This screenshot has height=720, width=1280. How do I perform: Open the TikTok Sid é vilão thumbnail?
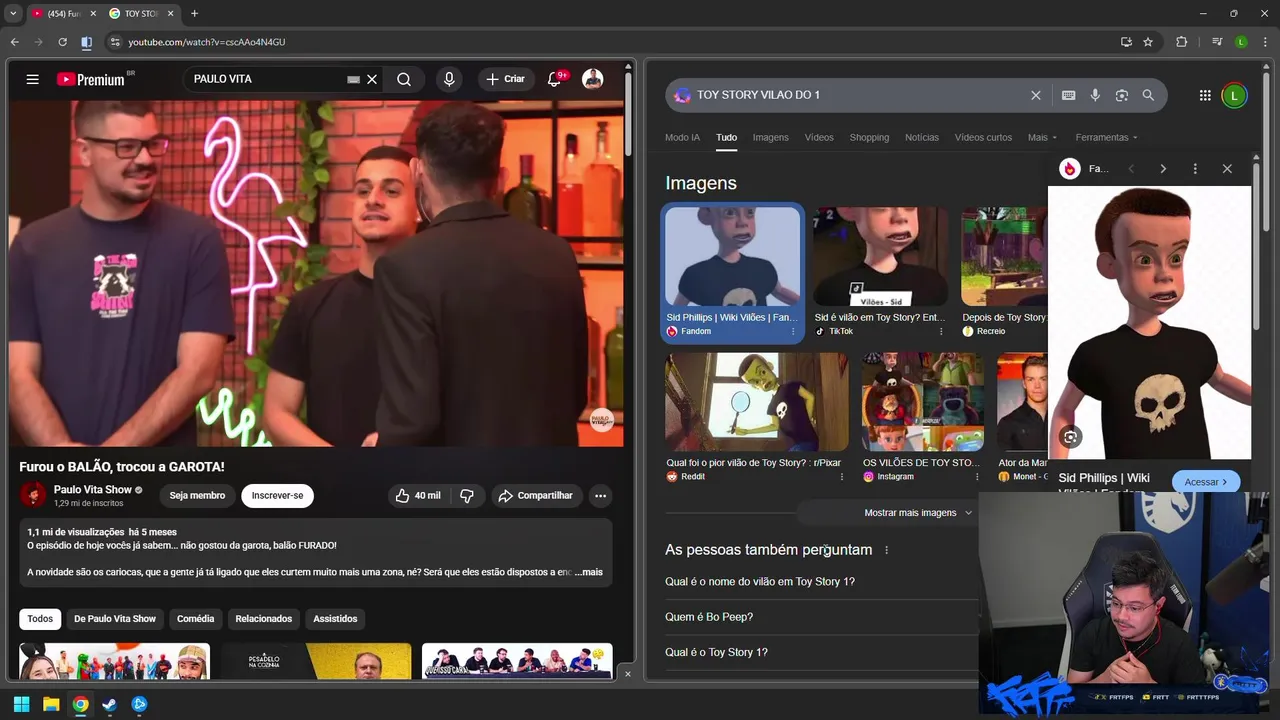[880, 256]
